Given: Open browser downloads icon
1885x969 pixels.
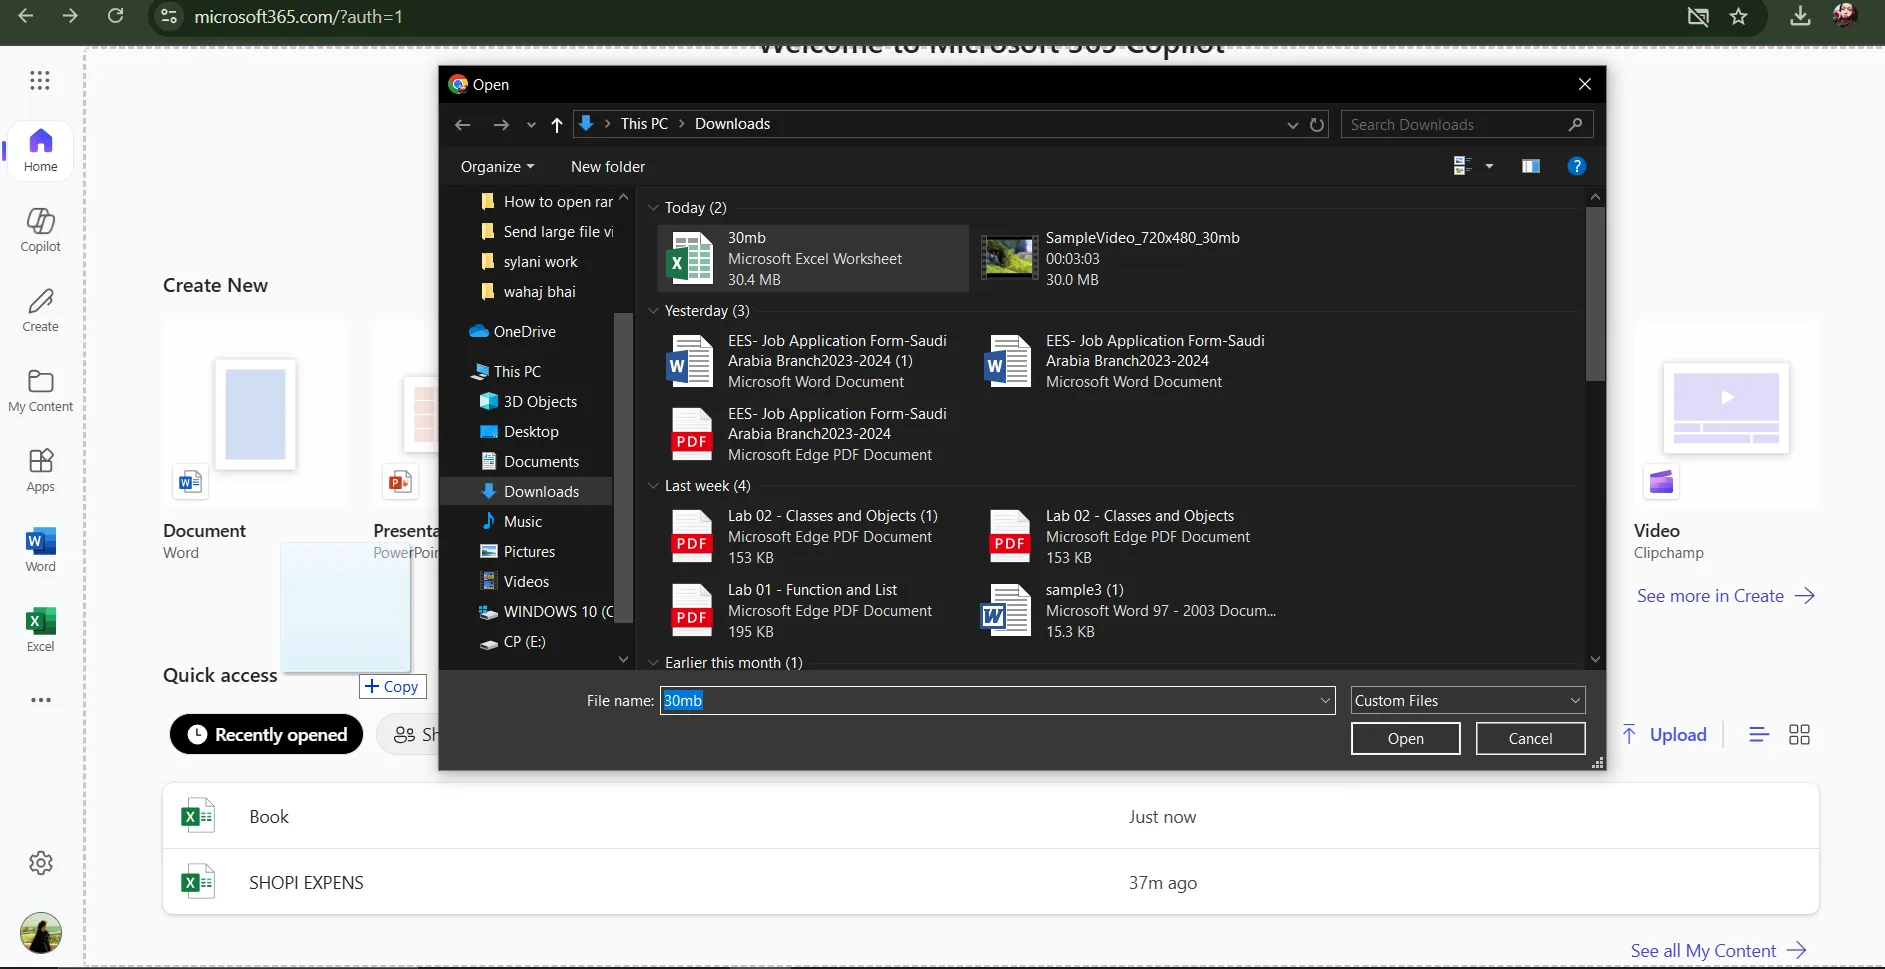Looking at the screenshot, I should pyautogui.click(x=1800, y=16).
